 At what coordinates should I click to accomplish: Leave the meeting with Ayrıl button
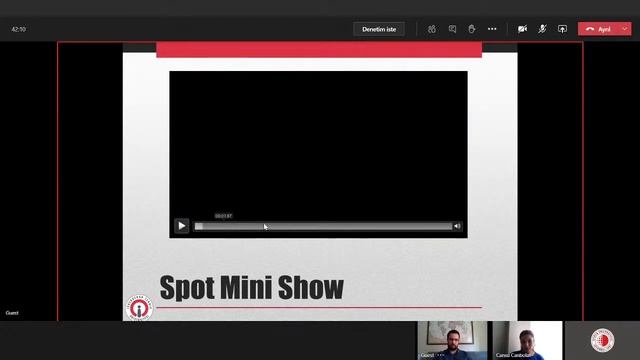[598, 29]
